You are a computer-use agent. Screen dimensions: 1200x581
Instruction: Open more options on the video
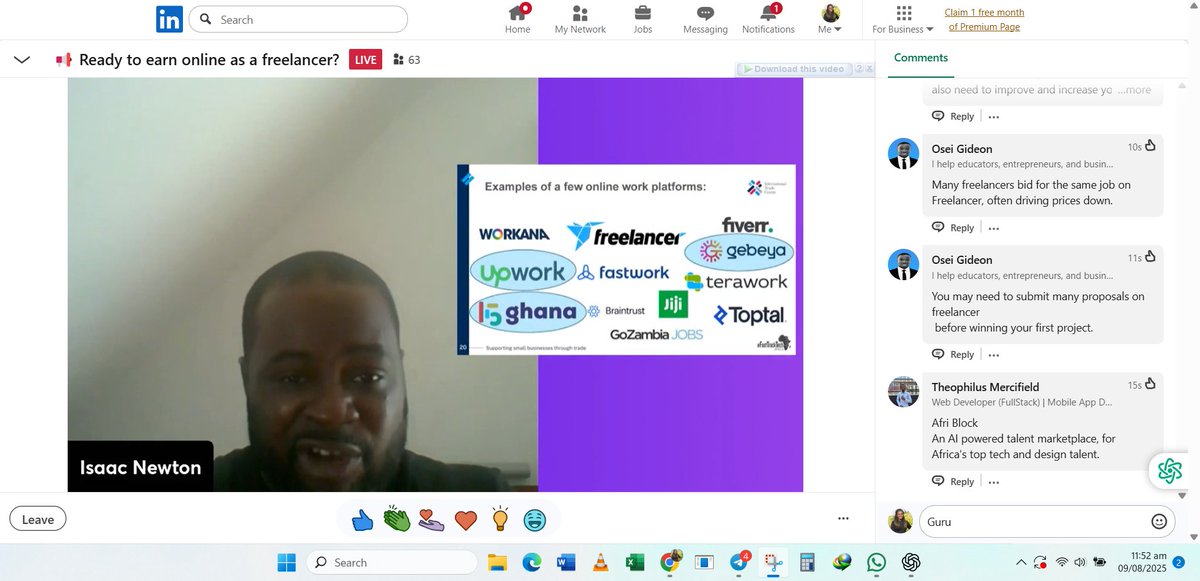tap(844, 519)
